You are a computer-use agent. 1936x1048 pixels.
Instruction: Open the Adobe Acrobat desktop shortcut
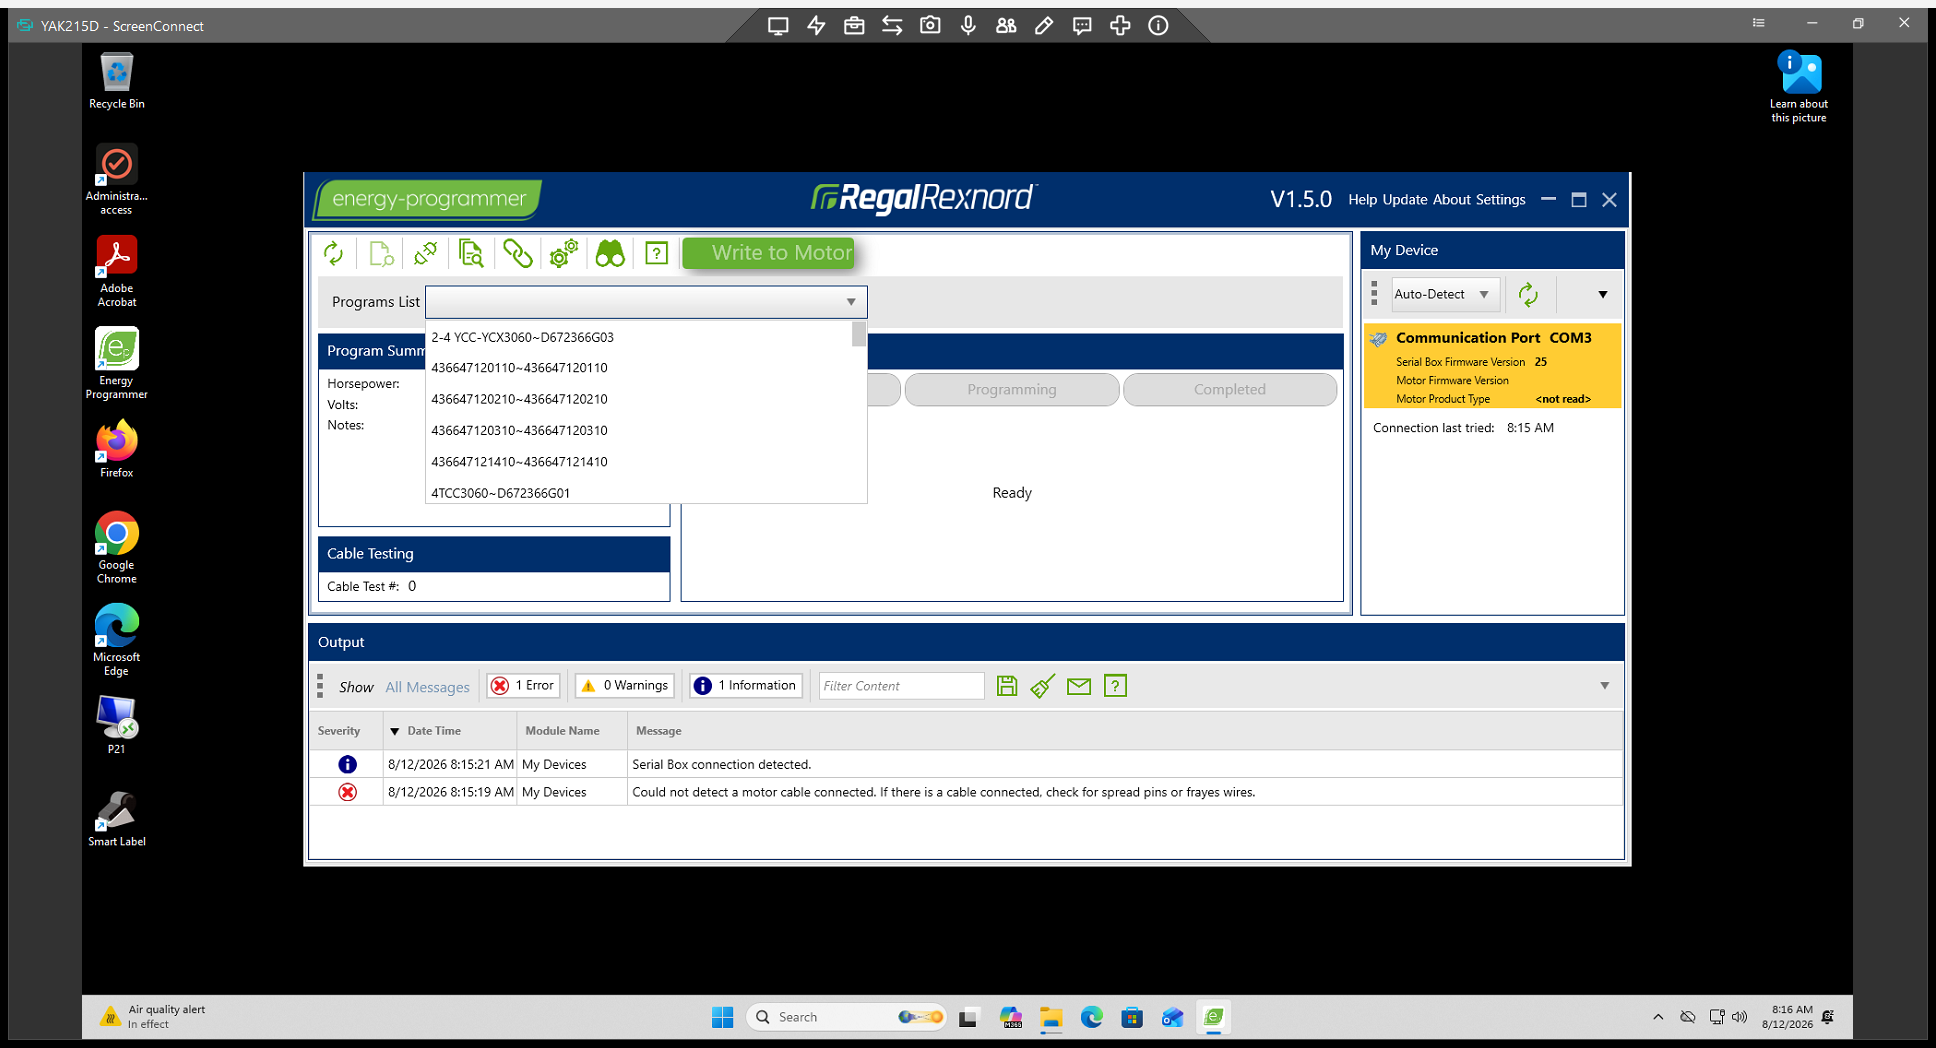tap(117, 271)
